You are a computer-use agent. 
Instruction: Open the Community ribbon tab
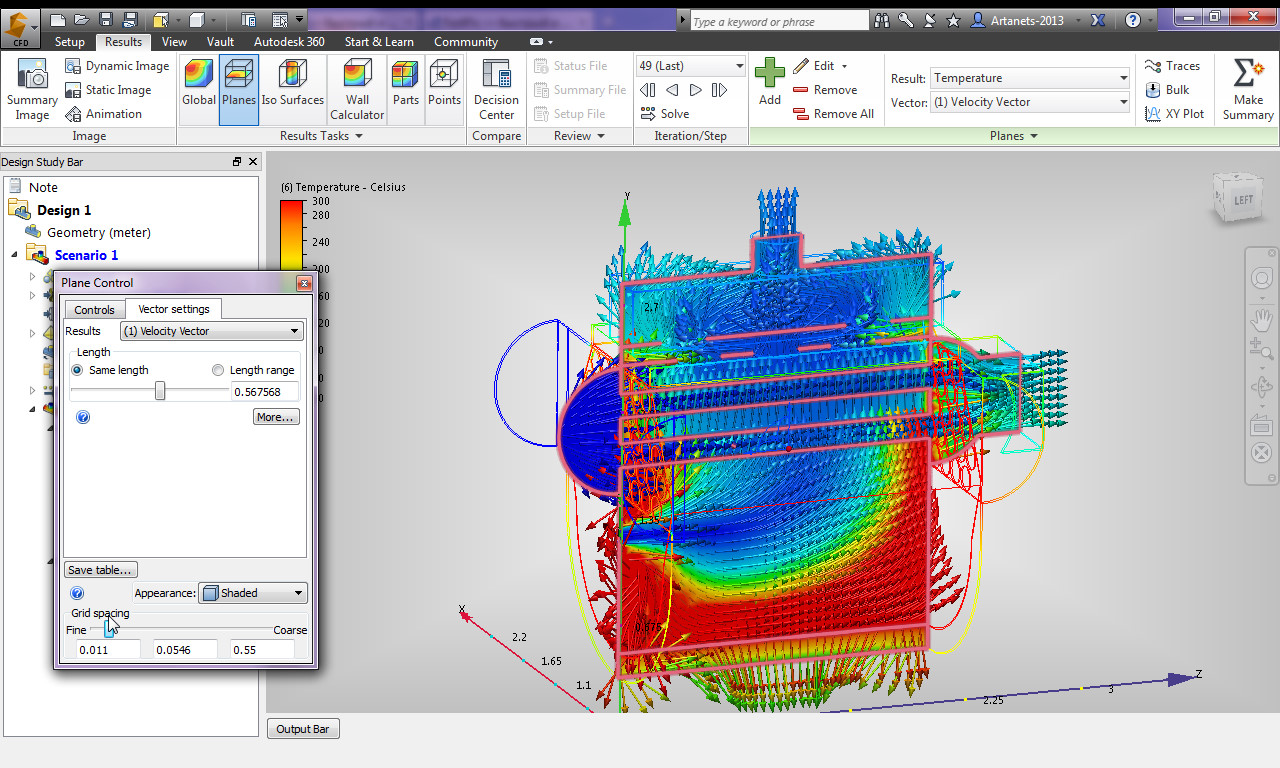pyautogui.click(x=466, y=42)
